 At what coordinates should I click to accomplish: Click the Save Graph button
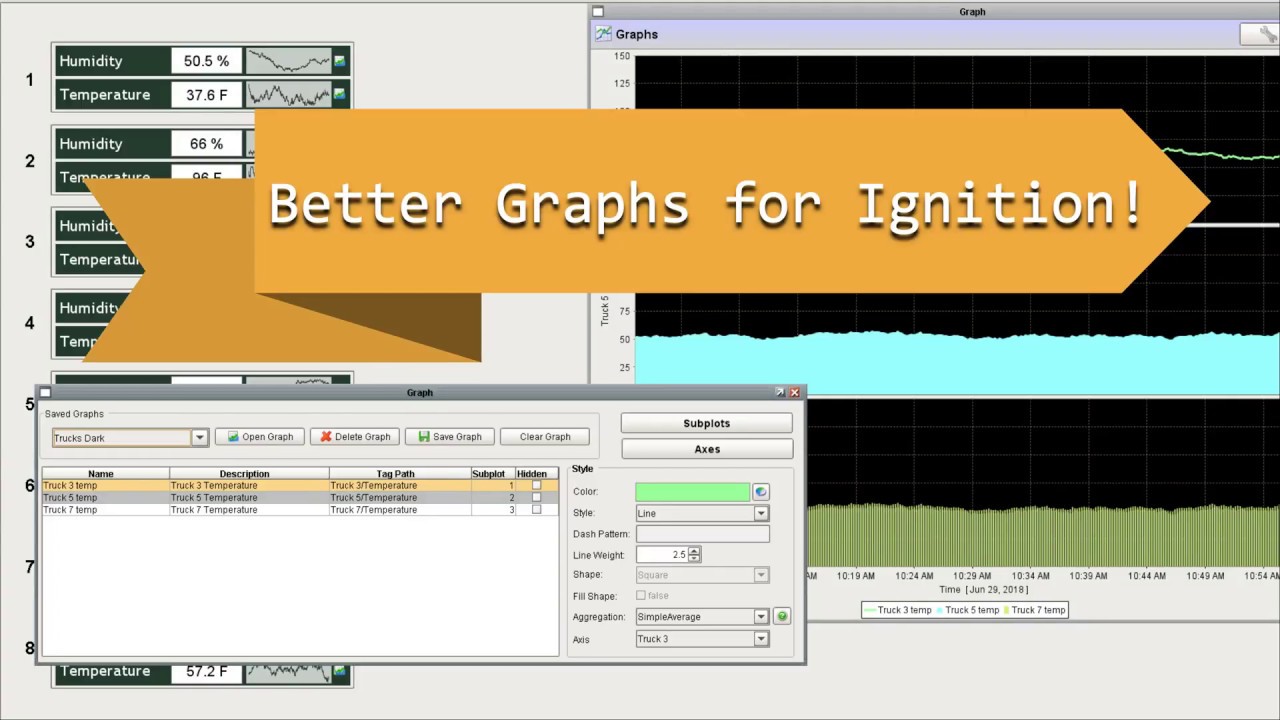(450, 437)
